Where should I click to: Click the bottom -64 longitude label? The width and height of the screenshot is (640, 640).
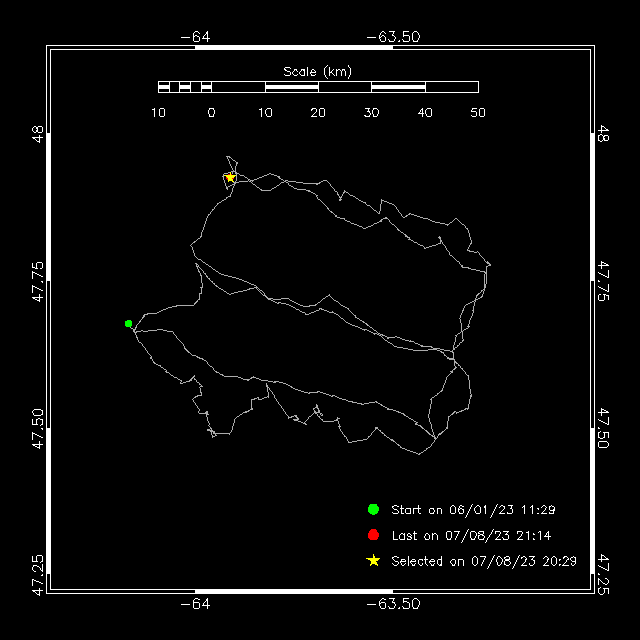point(196,604)
